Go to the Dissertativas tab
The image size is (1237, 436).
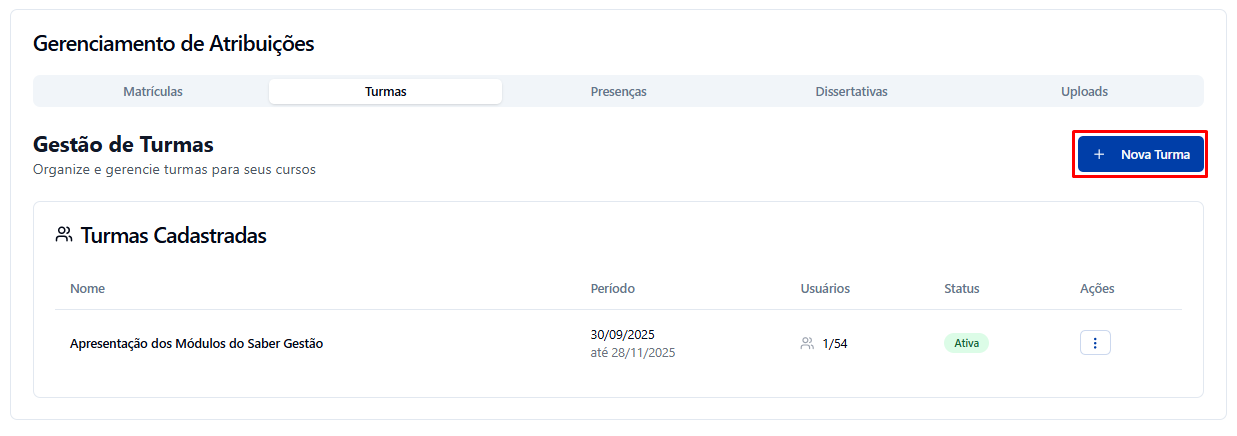[x=851, y=91]
